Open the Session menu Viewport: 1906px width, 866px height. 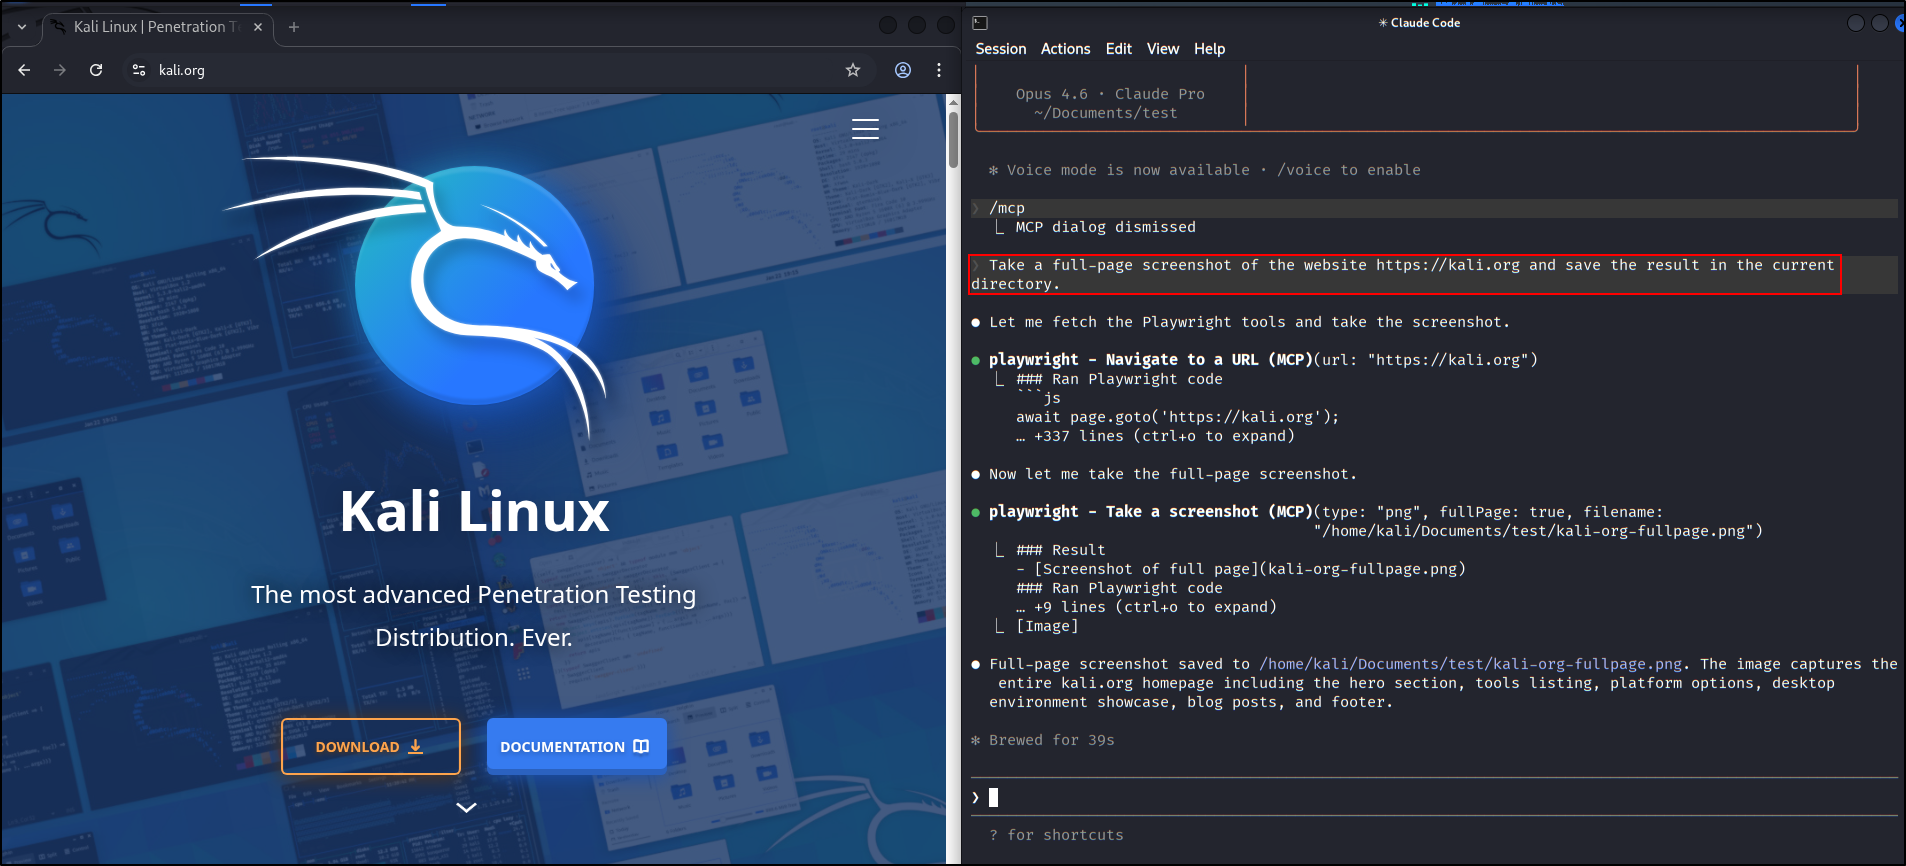(x=1000, y=49)
